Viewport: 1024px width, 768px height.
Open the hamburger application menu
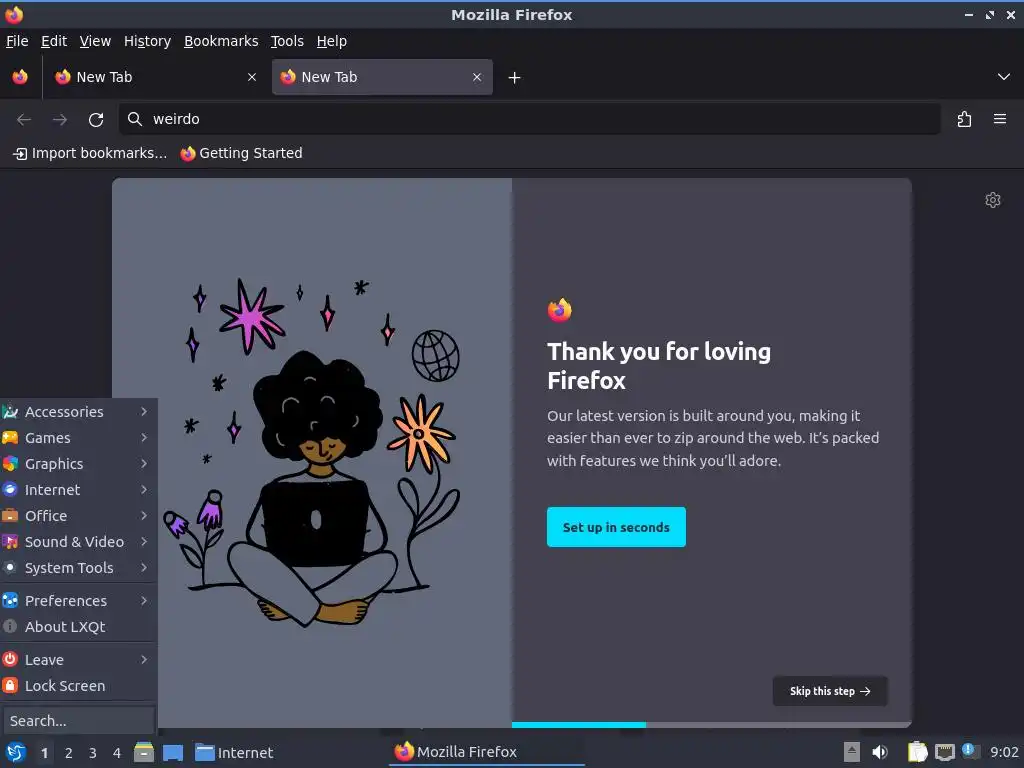click(1000, 120)
